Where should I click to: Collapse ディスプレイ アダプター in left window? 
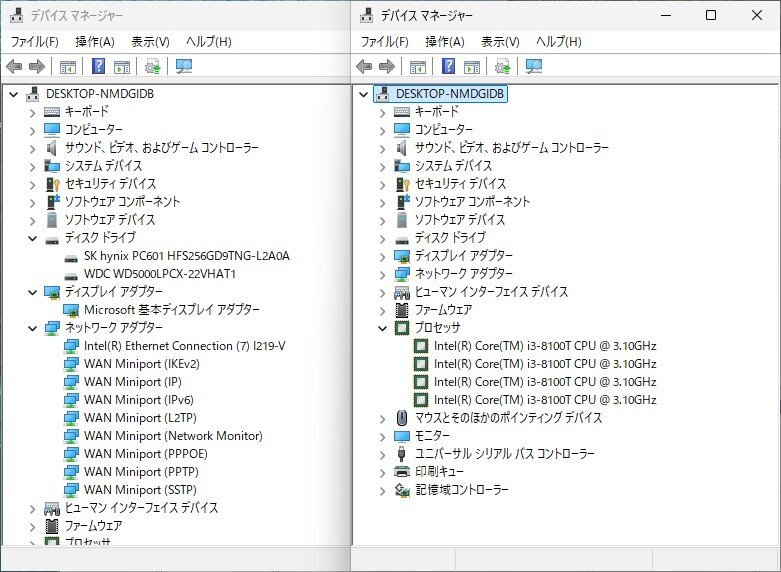coord(33,292)
